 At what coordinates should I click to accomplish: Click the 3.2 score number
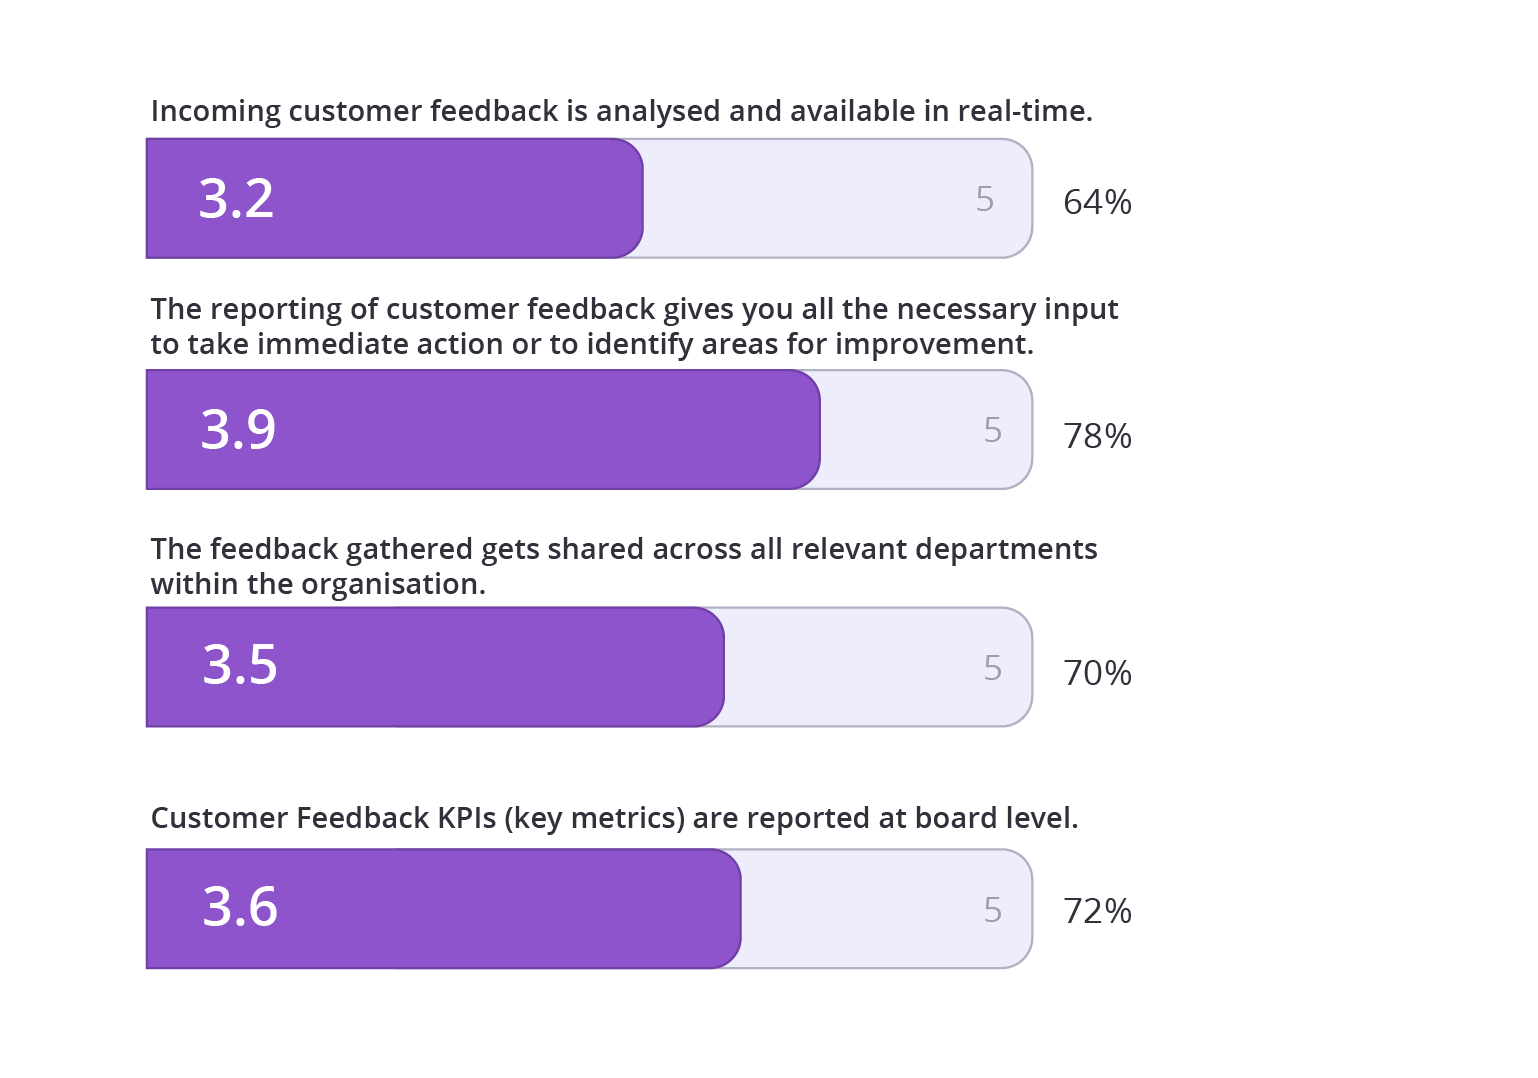(236, 198)
